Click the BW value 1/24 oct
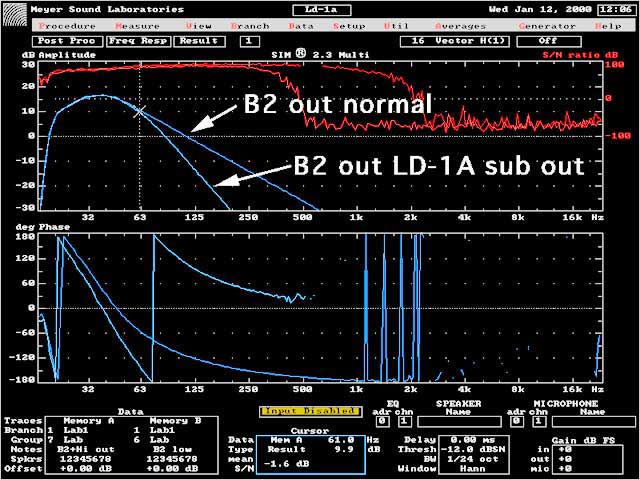 472,459
